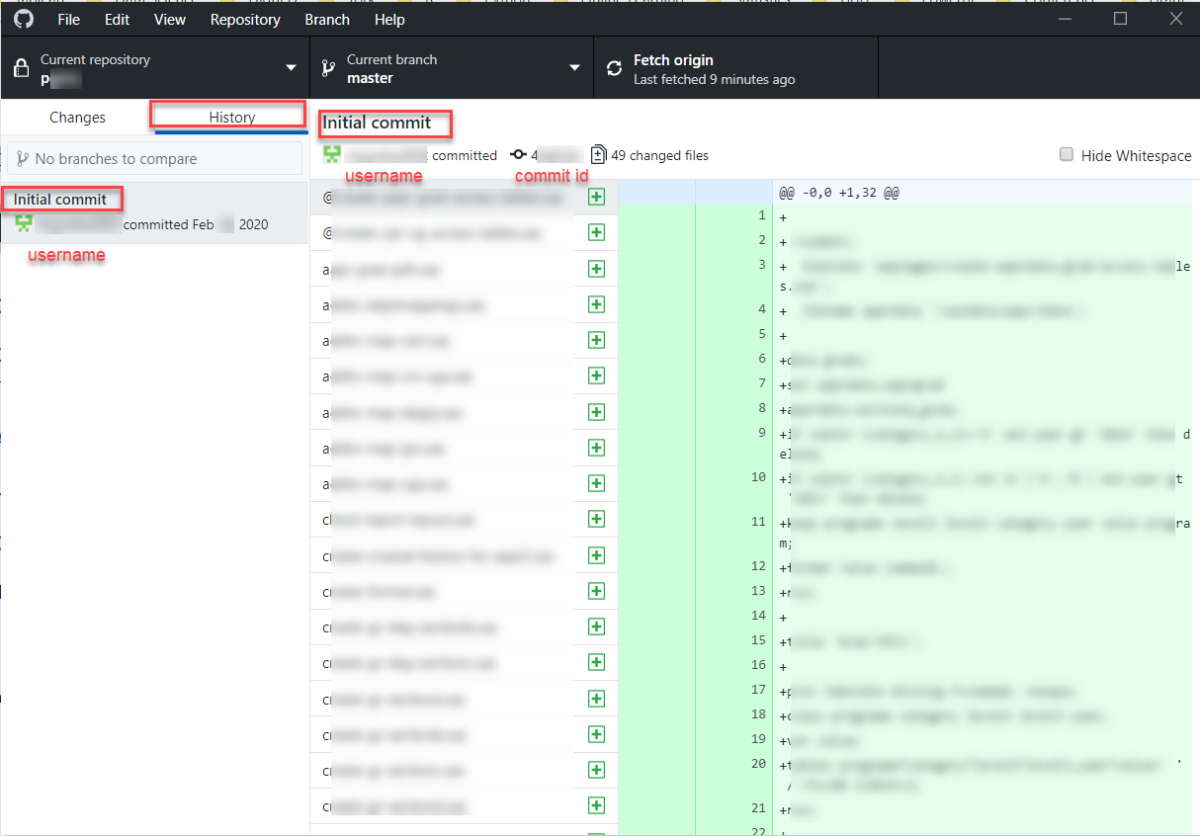Click the sync arrows icon for Fetch origin
The image size is (1200, 836).
tap(614, 68)
